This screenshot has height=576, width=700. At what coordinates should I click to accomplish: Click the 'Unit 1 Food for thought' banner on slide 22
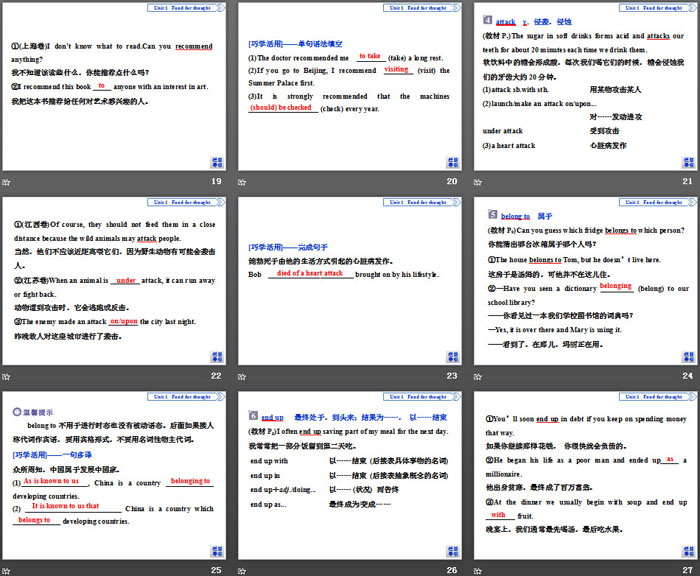186,202
